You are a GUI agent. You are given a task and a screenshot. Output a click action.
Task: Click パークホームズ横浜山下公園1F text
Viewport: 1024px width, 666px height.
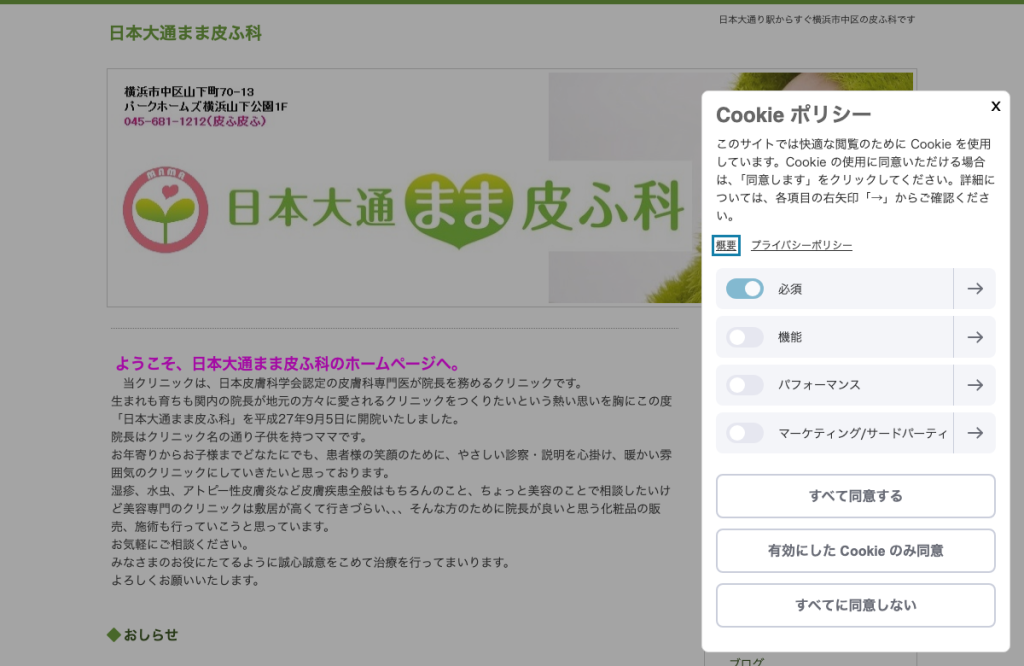click(x=206, y=106)
